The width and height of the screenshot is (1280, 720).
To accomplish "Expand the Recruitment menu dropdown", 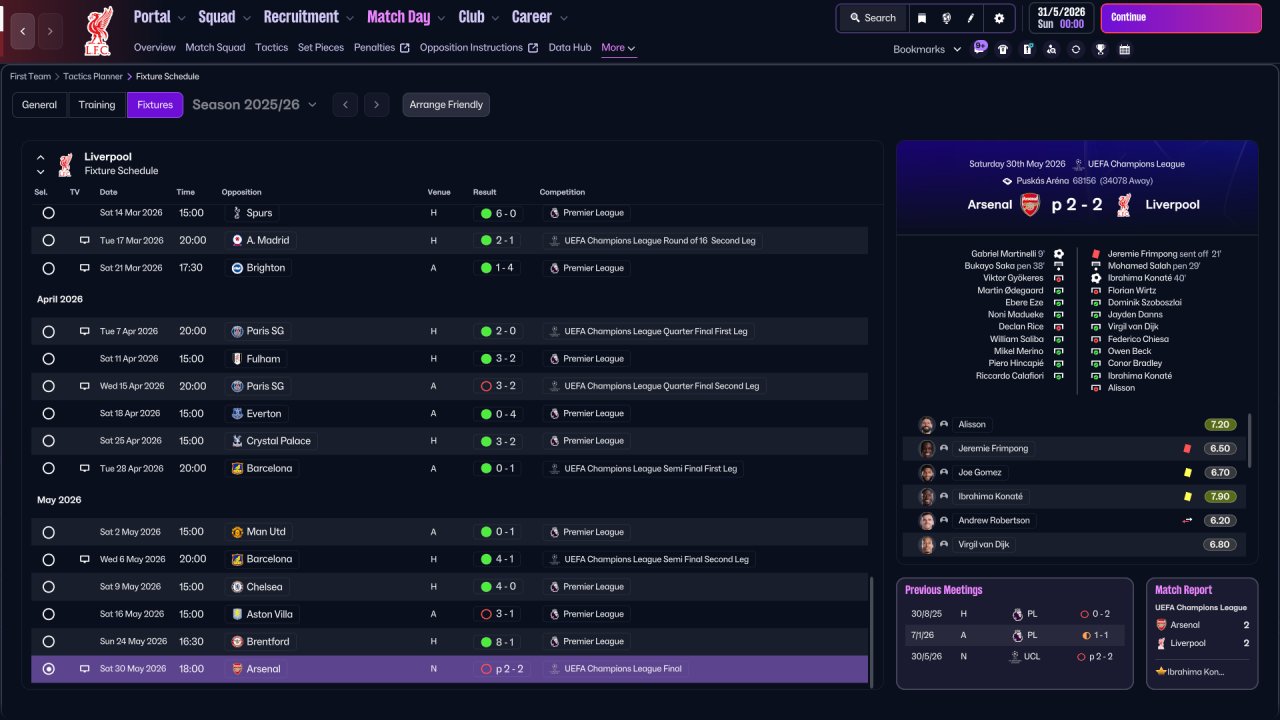I will 349,18.
